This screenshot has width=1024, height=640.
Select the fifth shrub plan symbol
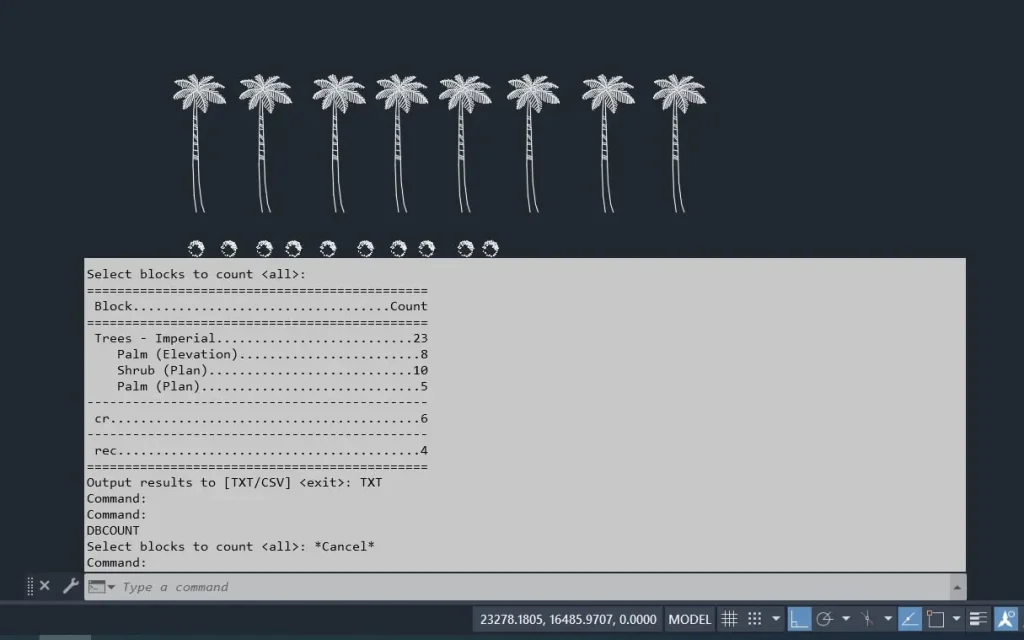pyautogui.click(x=328, y=248)
